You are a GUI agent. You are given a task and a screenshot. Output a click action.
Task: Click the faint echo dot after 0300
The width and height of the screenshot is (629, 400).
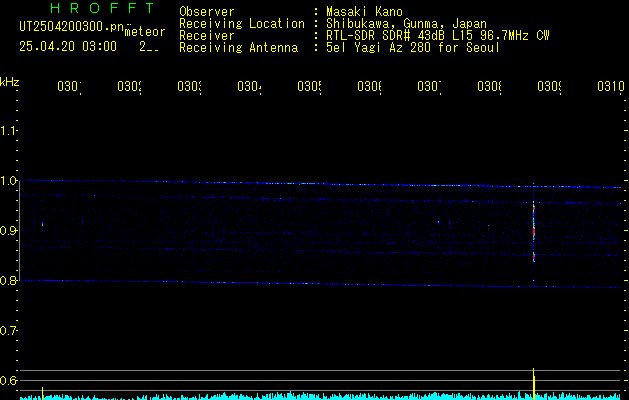pyautogui.click(x=42, y=224)
